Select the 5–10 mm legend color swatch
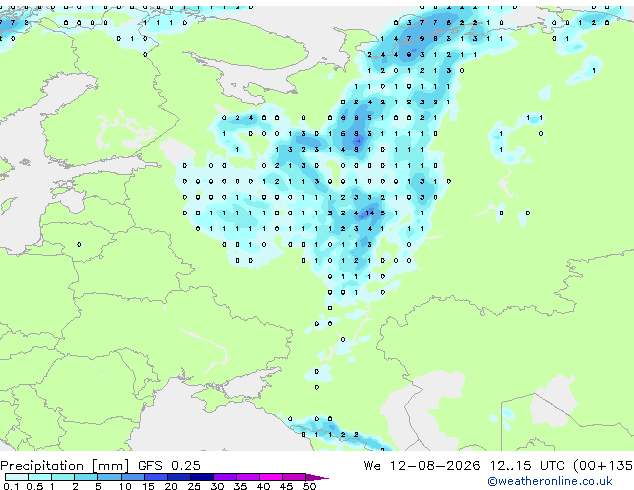 coord(109,477)
